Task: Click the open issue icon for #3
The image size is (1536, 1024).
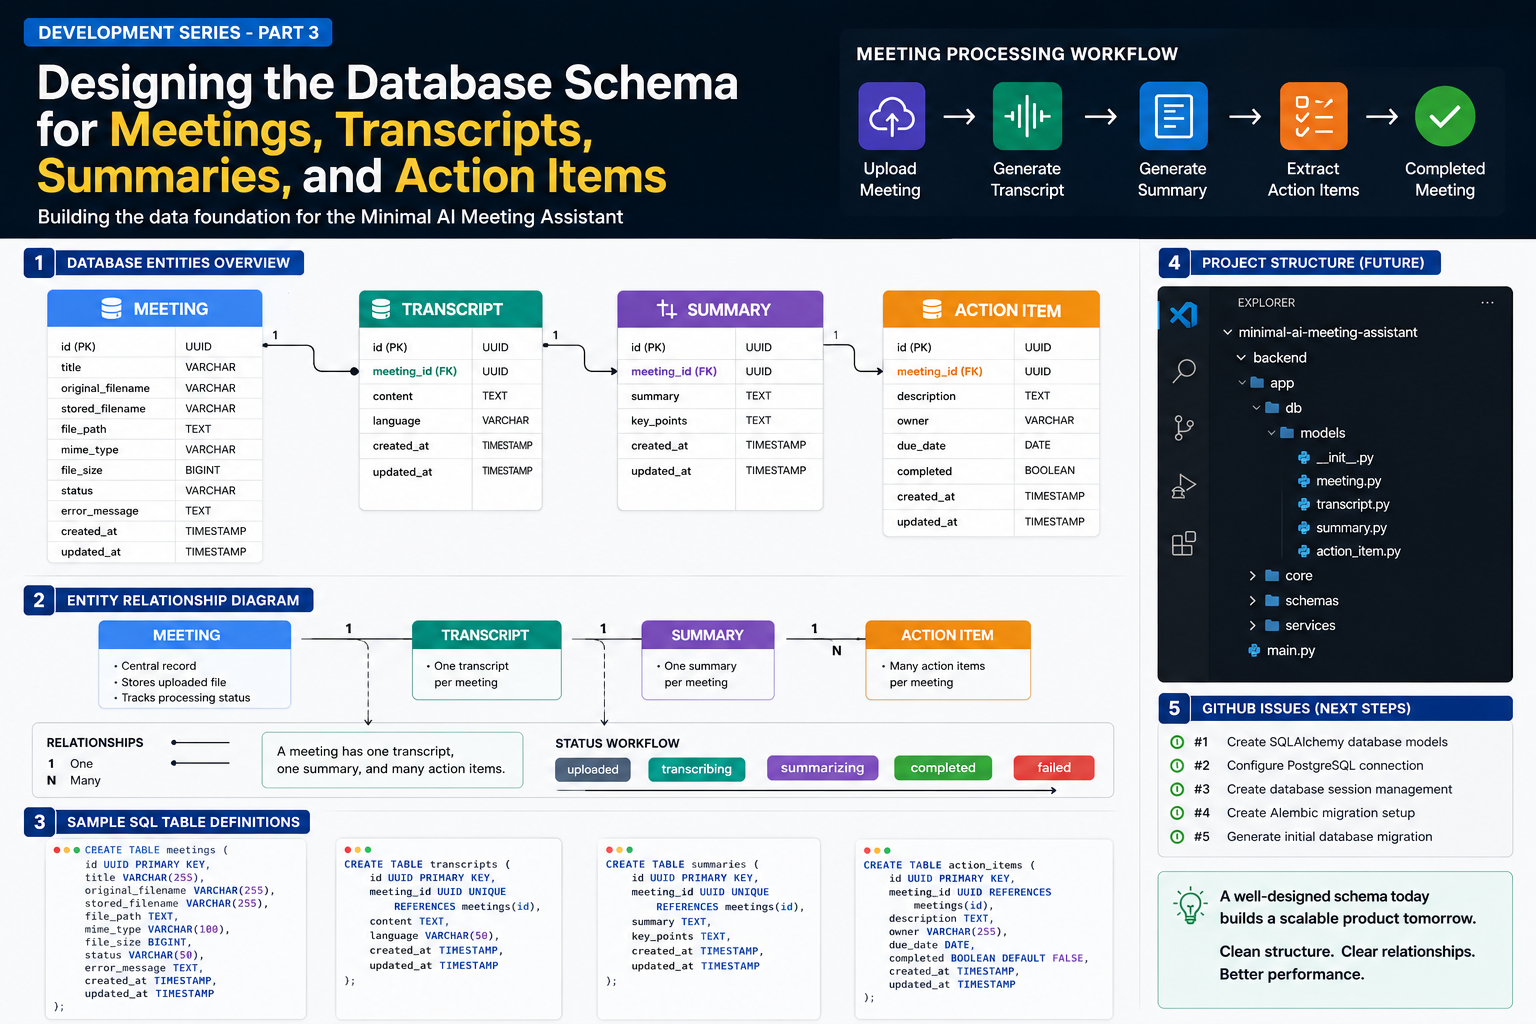Action: [1177, 789]
